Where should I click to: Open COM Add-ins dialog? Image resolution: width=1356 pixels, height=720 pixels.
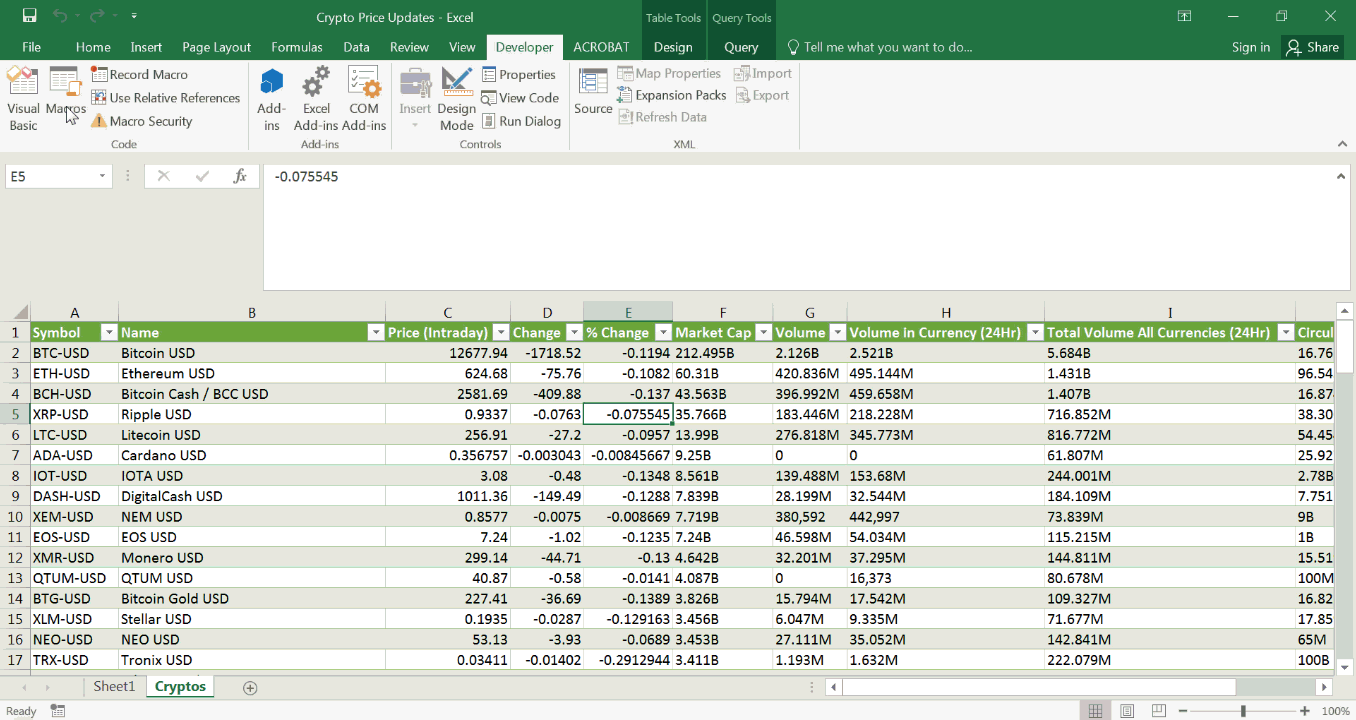364,99
